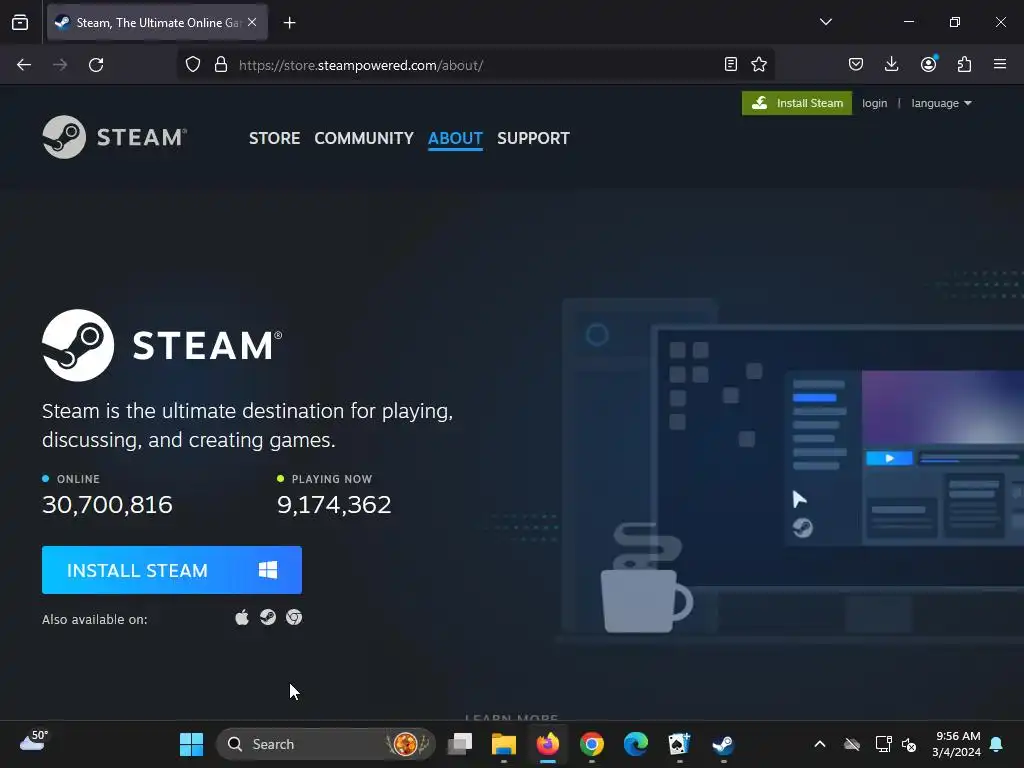Screen dimensions: 1024x768
Task: Click the Steam tagline description text
Action: (x=248, y=425)
